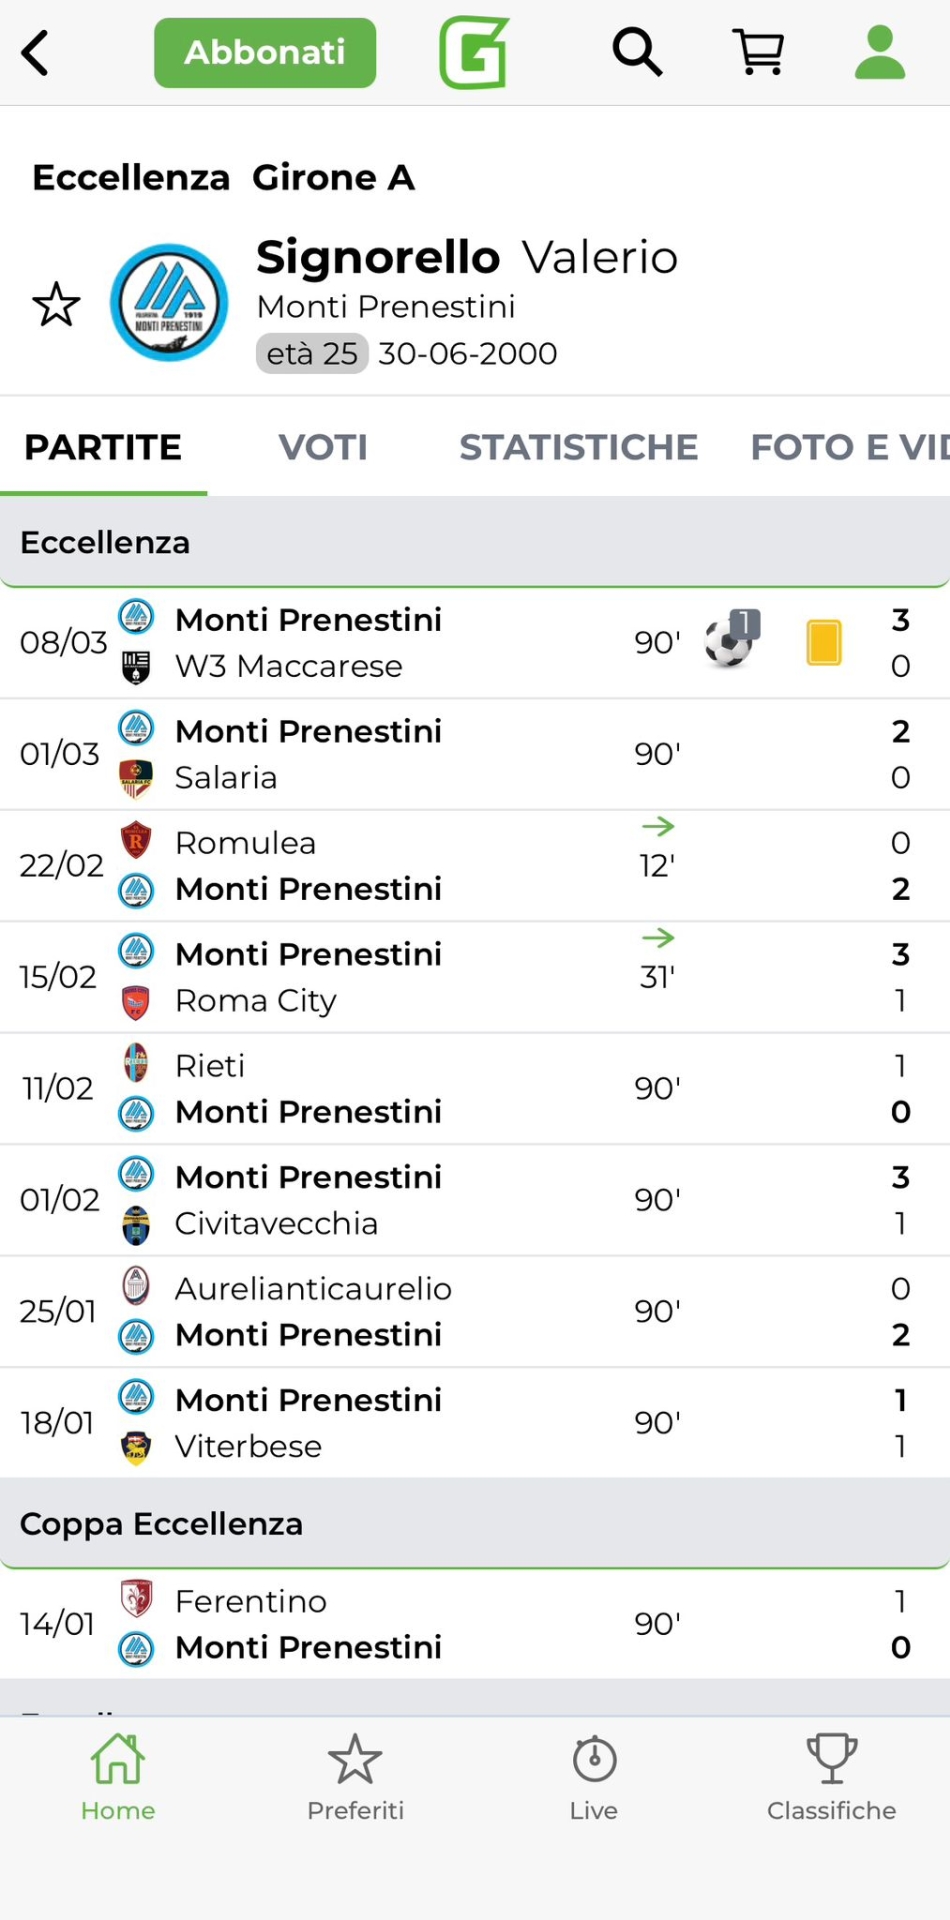The width and height of the screenshot is (950, 1920).
Task: Open the user profile icon
Action: point(880,52)
